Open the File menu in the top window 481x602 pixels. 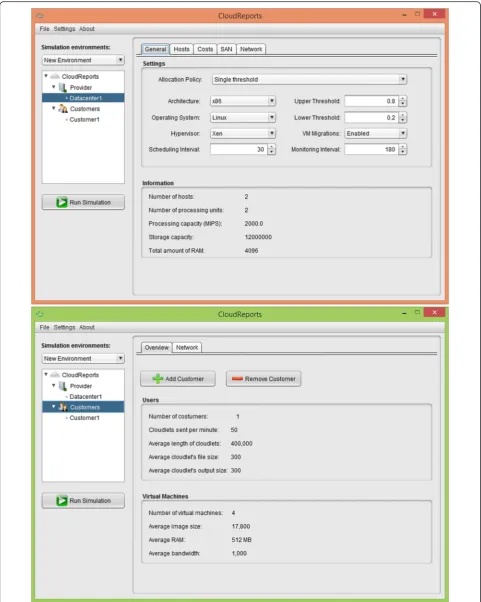click(x=44, y=29)
